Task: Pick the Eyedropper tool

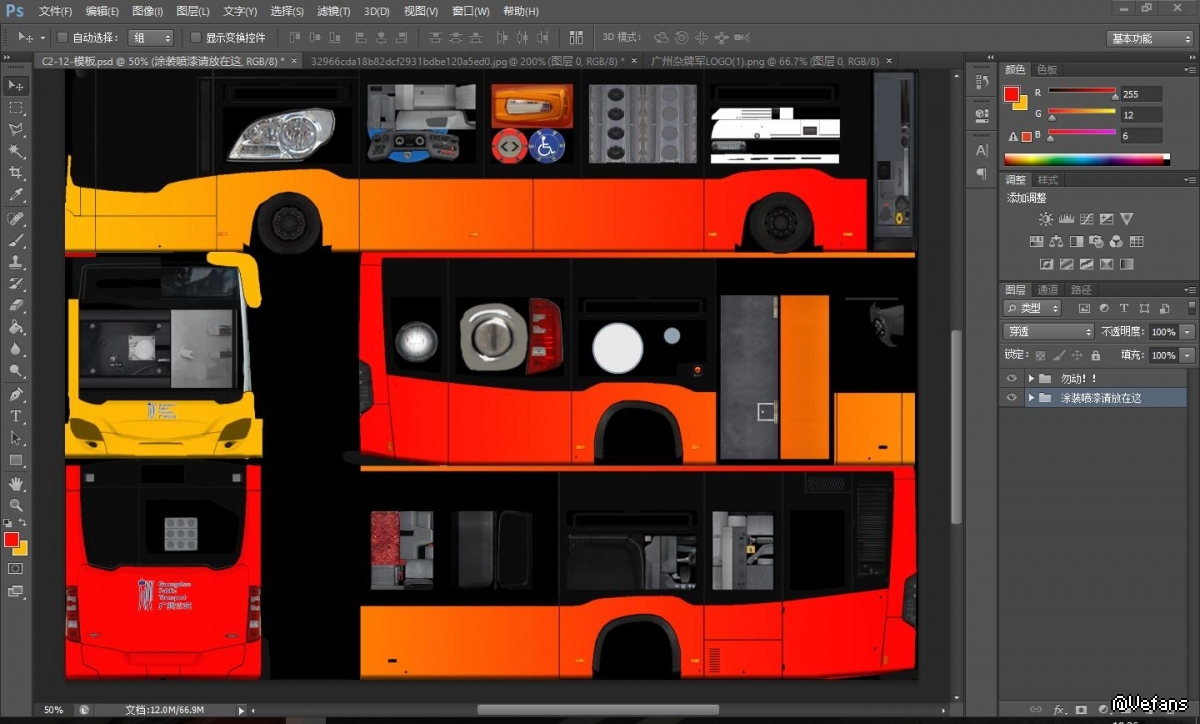Action: 16,195
